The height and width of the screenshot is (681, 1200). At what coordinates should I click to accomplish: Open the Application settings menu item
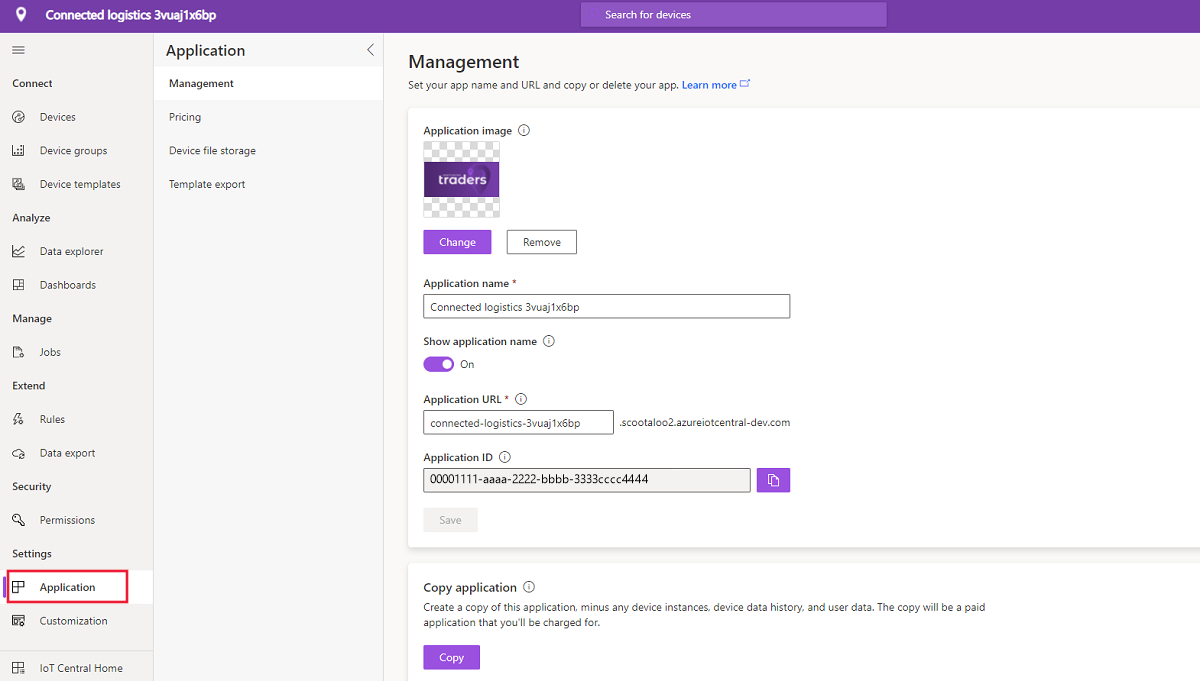click(68, 587)
